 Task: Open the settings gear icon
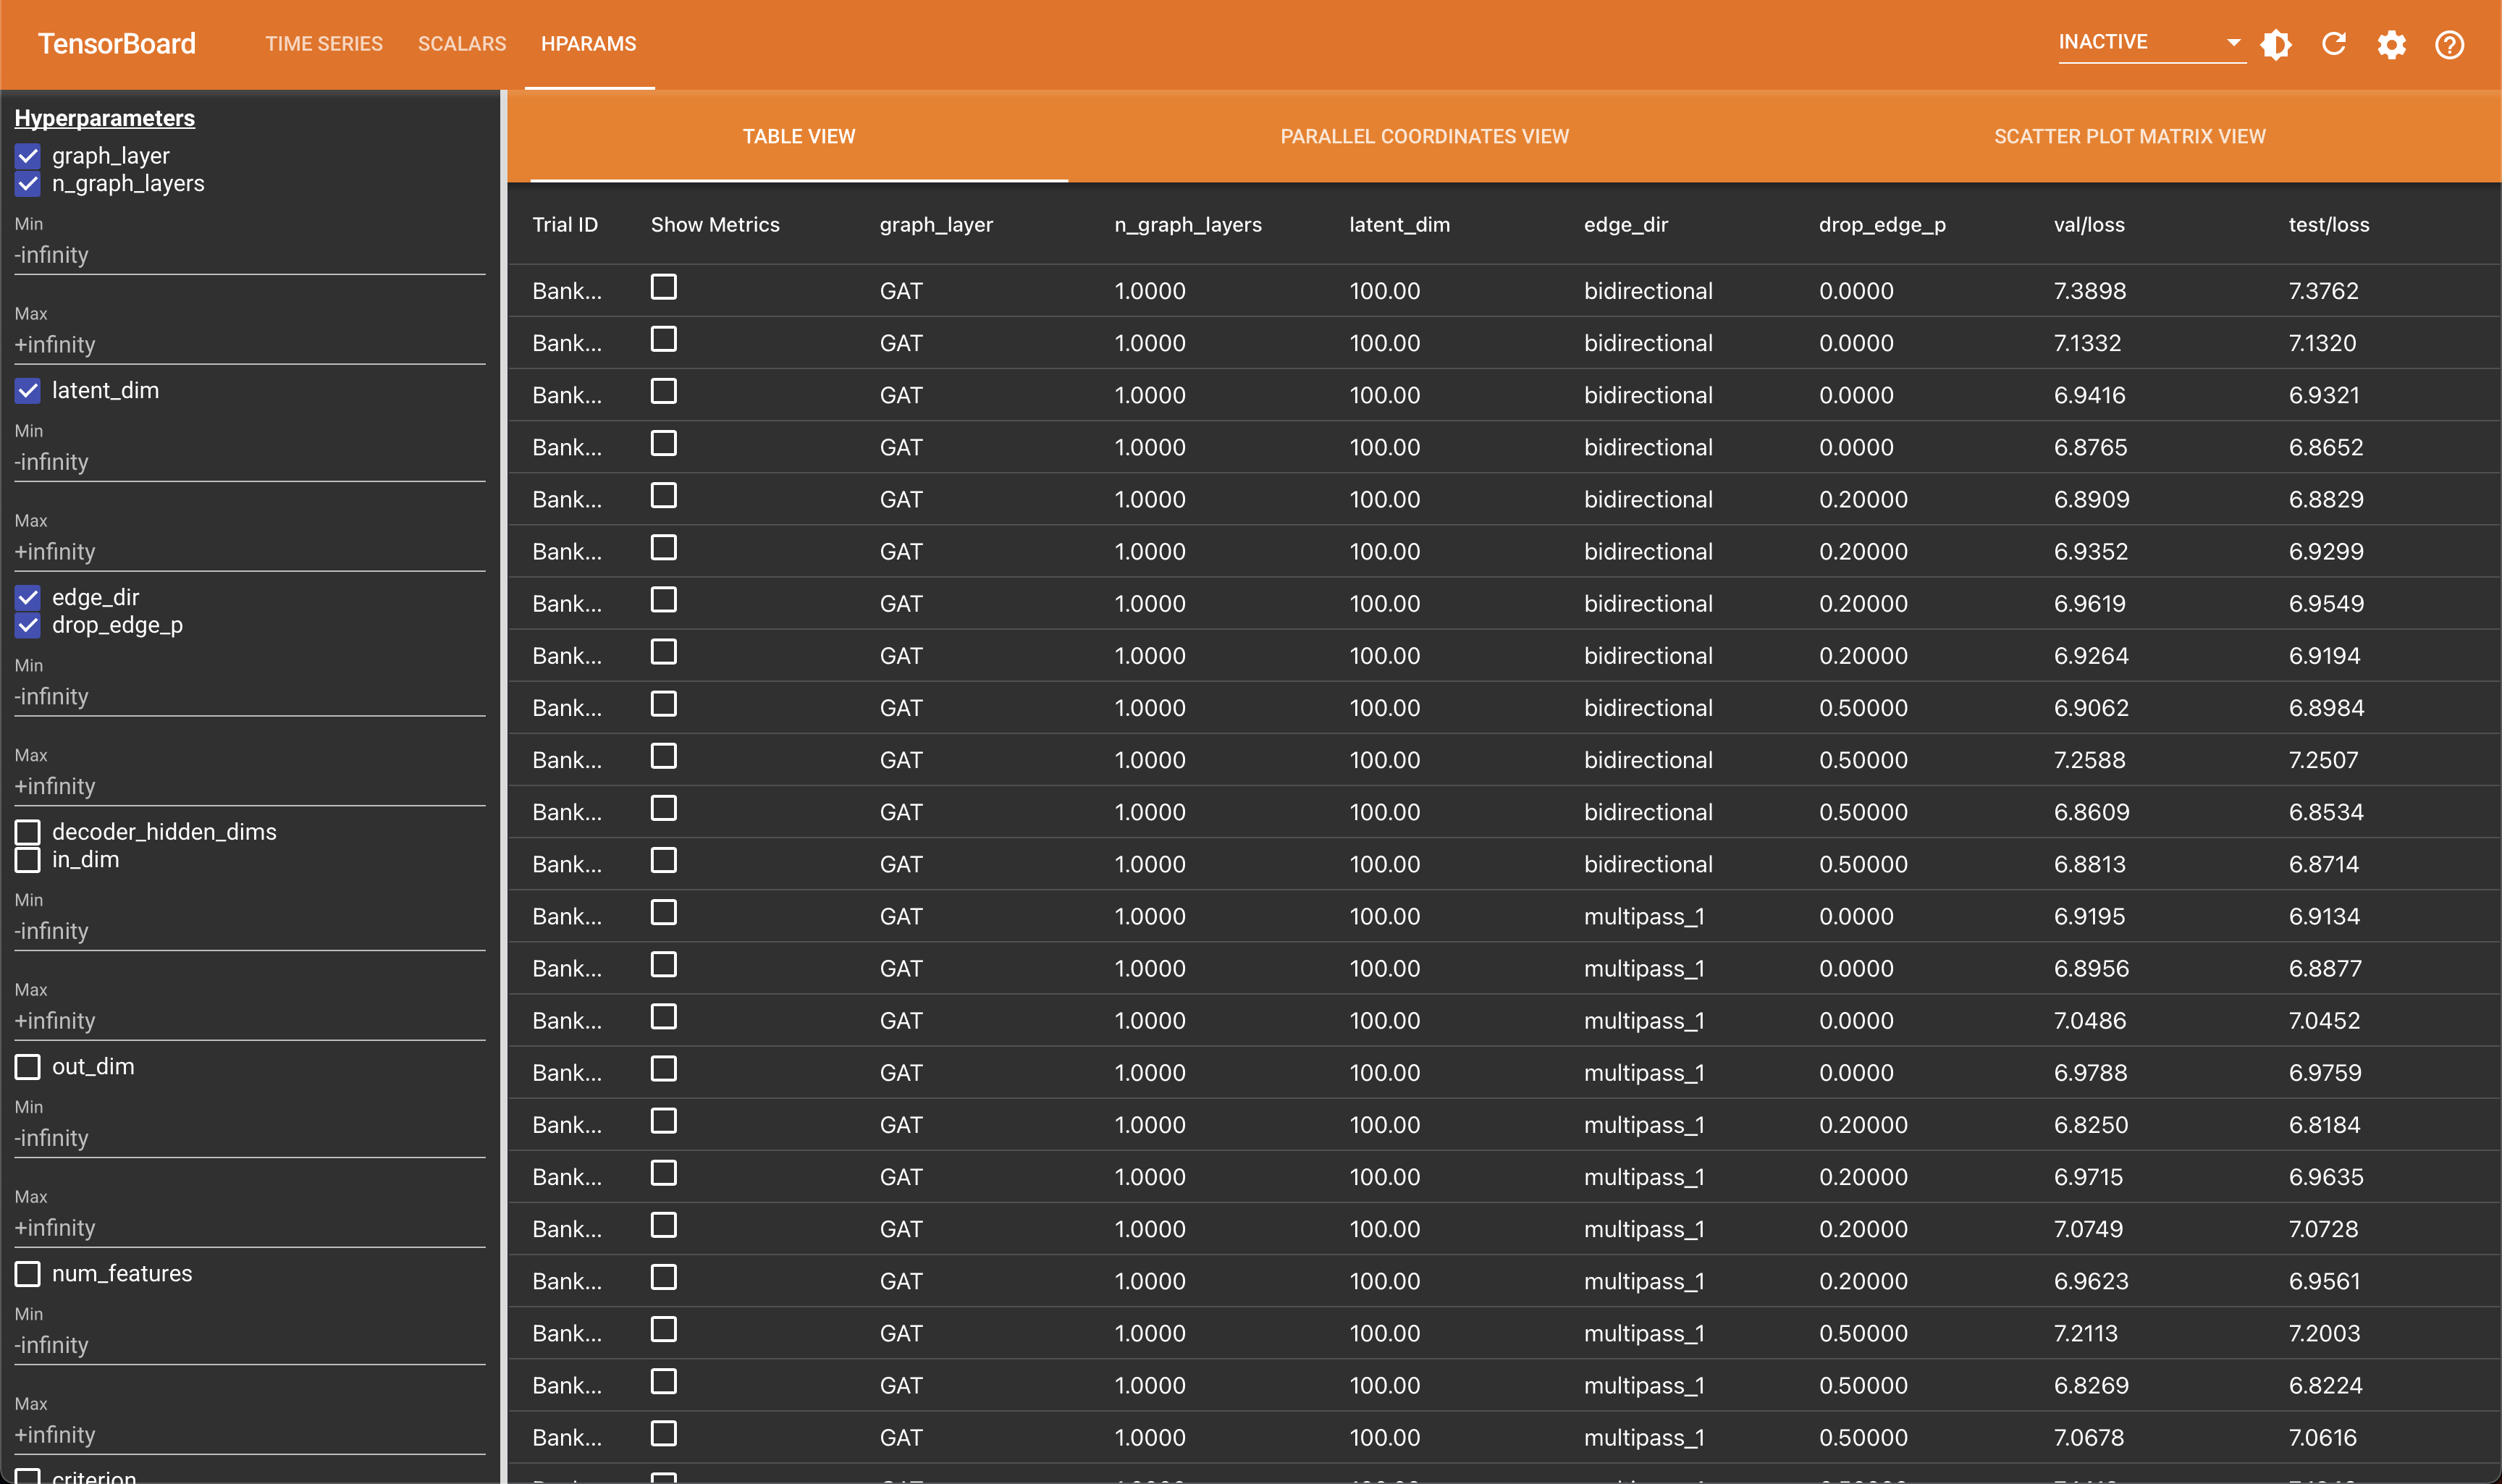pos(2391,44)
